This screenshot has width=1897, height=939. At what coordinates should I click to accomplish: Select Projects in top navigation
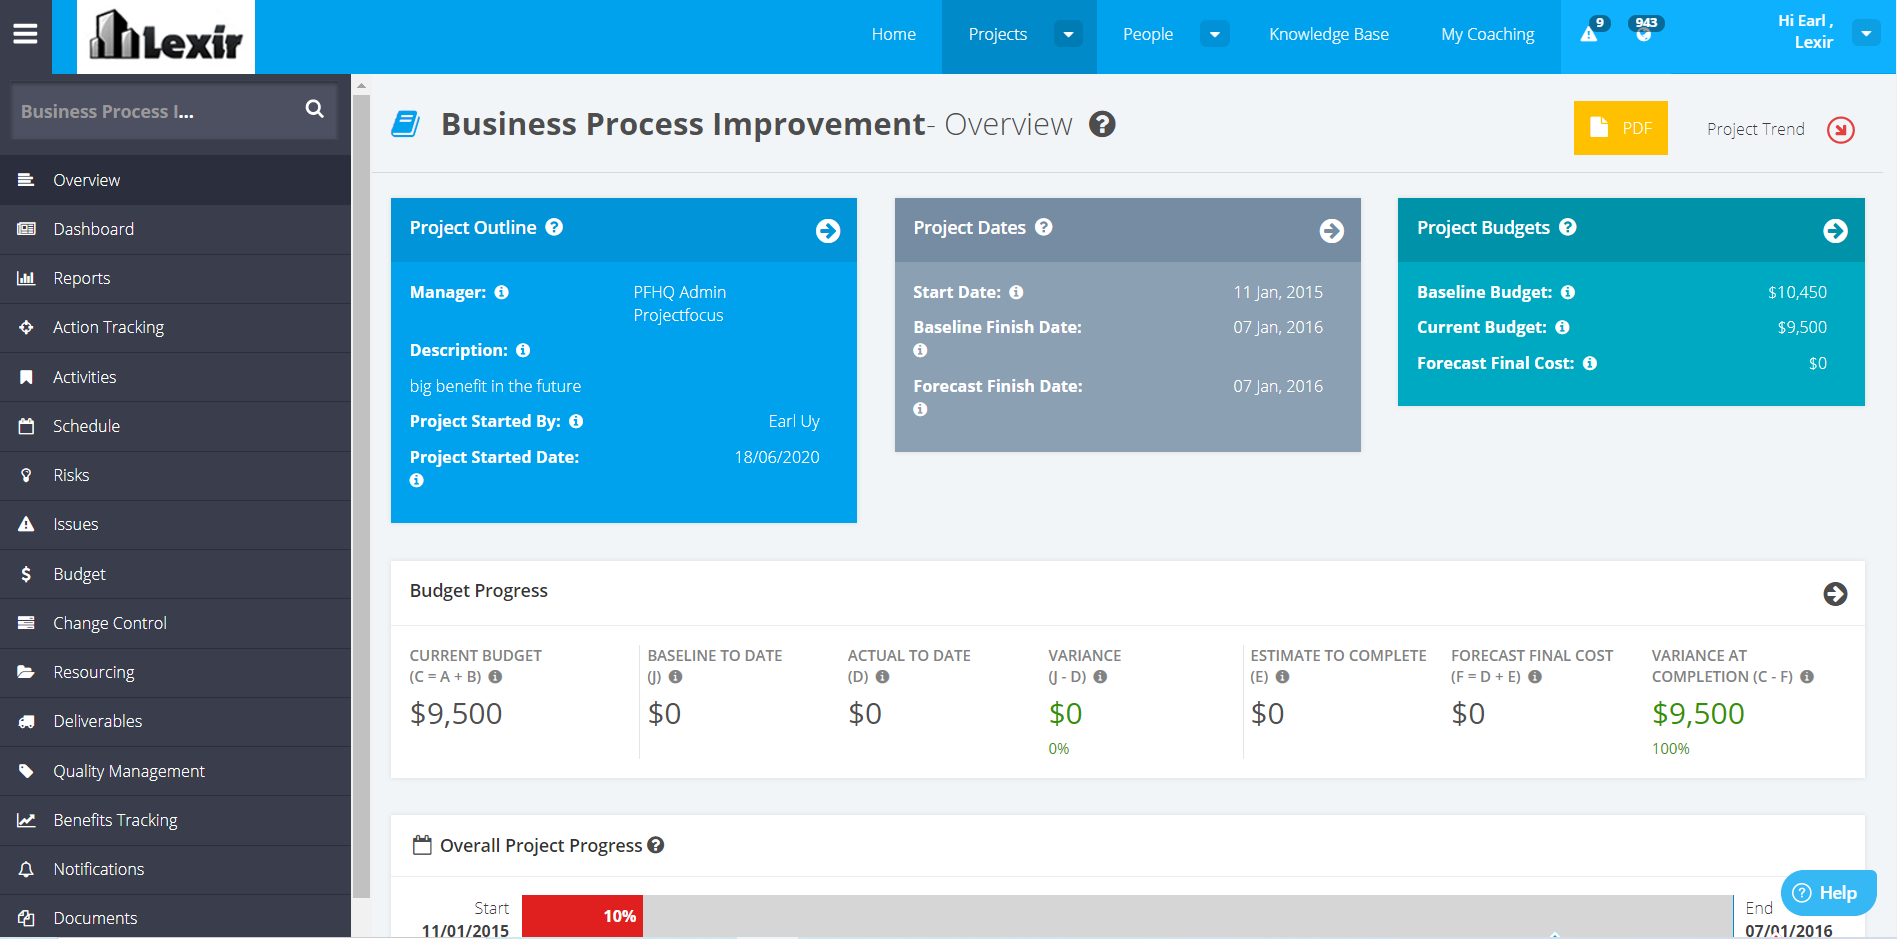(998, 34)
